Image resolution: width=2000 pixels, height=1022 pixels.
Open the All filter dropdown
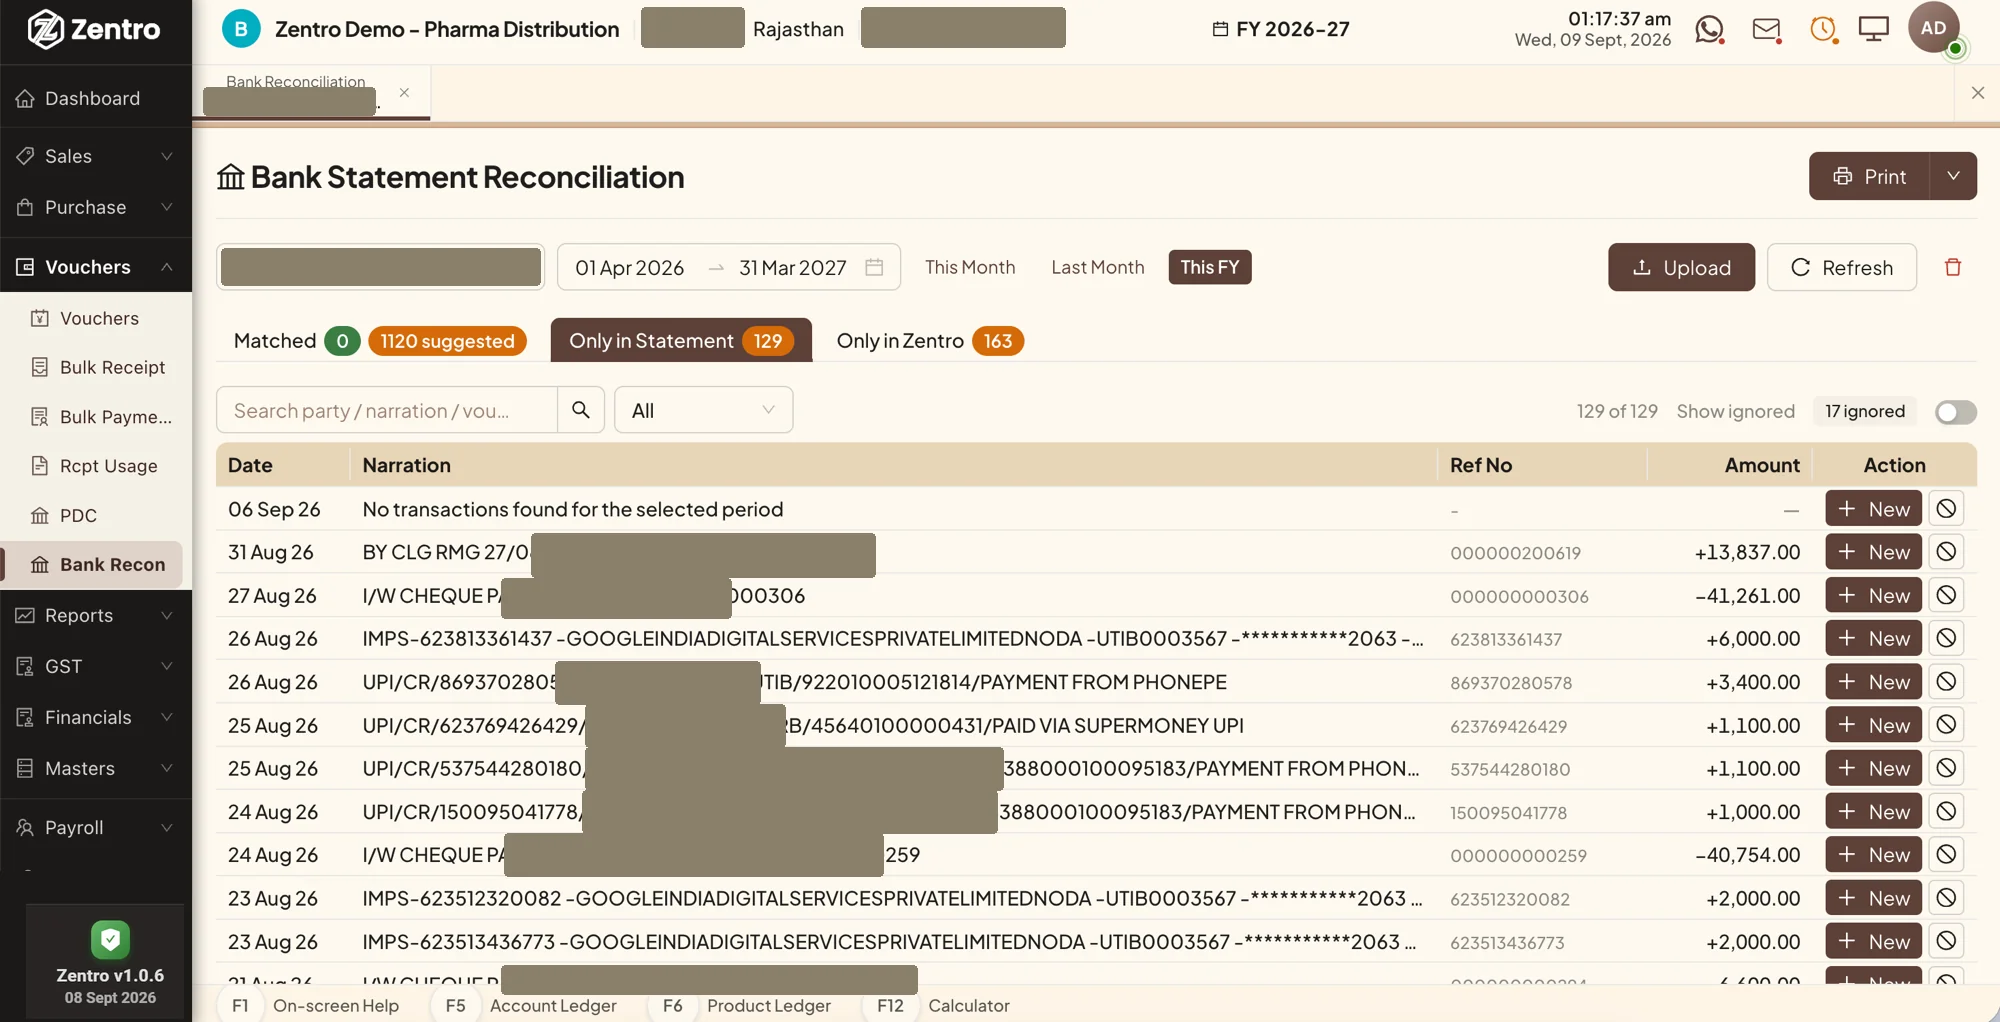coord(703,410)
